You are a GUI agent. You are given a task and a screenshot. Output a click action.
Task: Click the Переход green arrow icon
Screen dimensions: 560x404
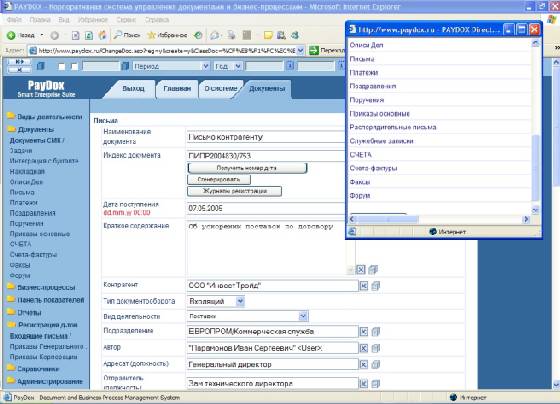pos(314,51)
